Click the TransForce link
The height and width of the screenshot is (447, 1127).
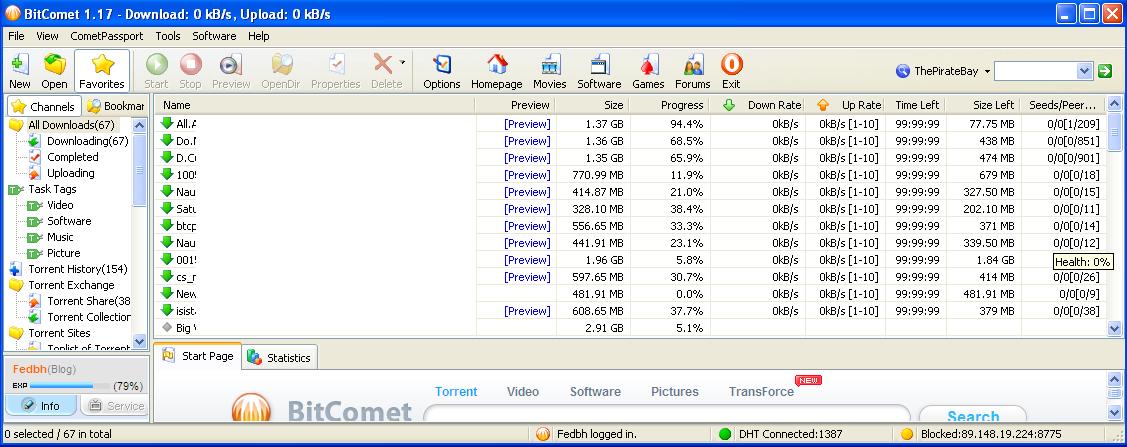click(761, 392)
